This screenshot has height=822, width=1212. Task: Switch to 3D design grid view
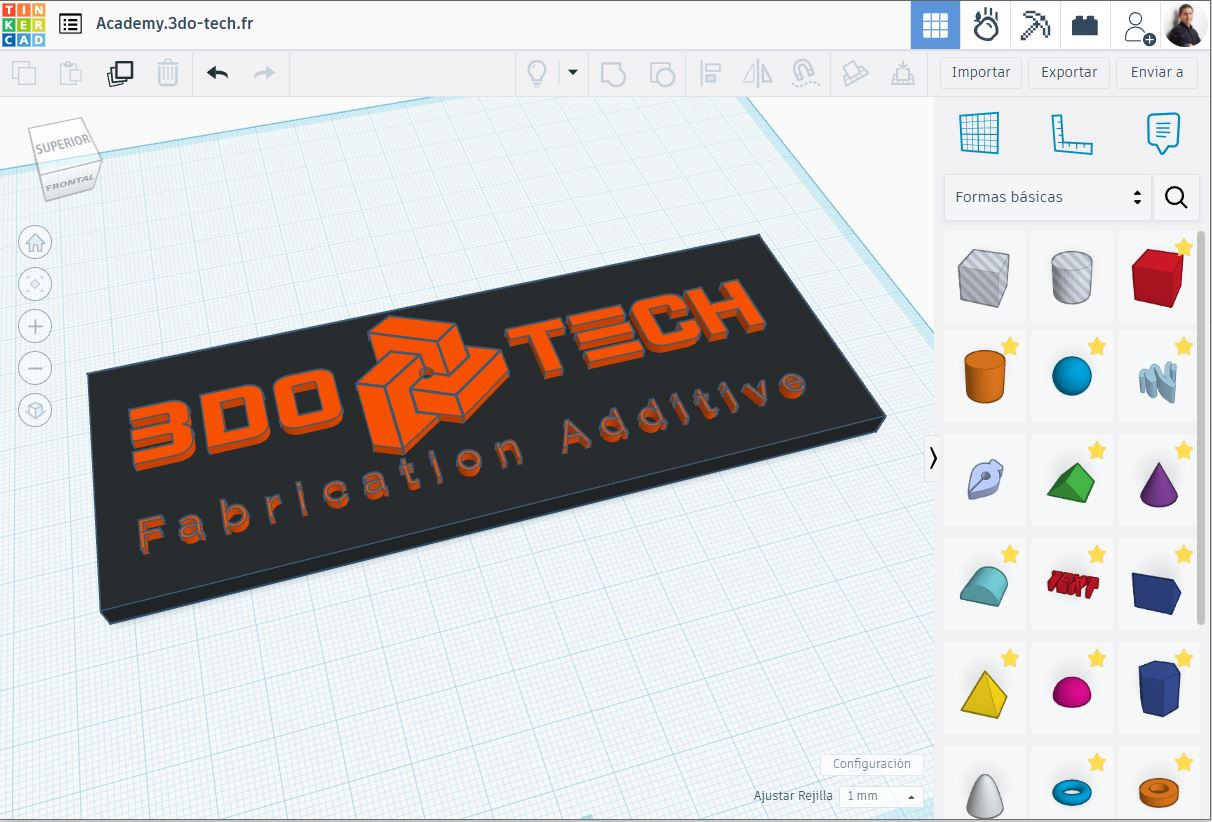pyautogui.click(x=935, y=25)
